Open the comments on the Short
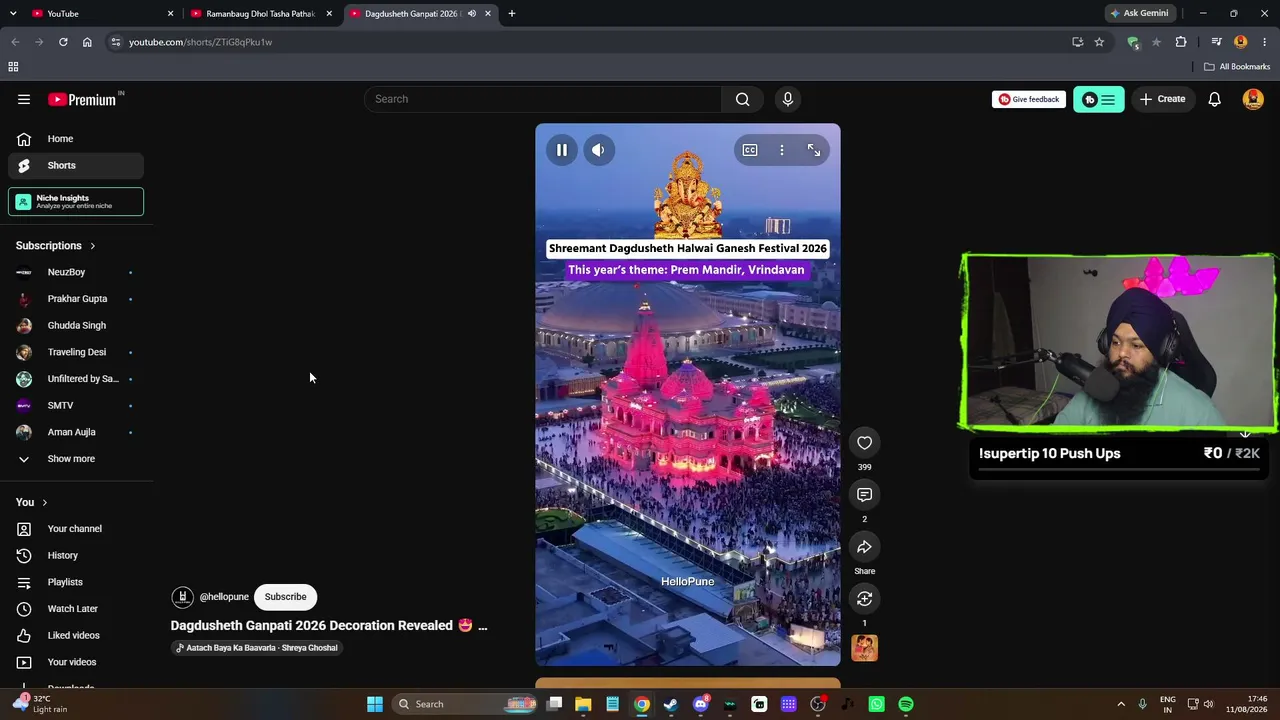1280x720 pixels. [865, 495]
